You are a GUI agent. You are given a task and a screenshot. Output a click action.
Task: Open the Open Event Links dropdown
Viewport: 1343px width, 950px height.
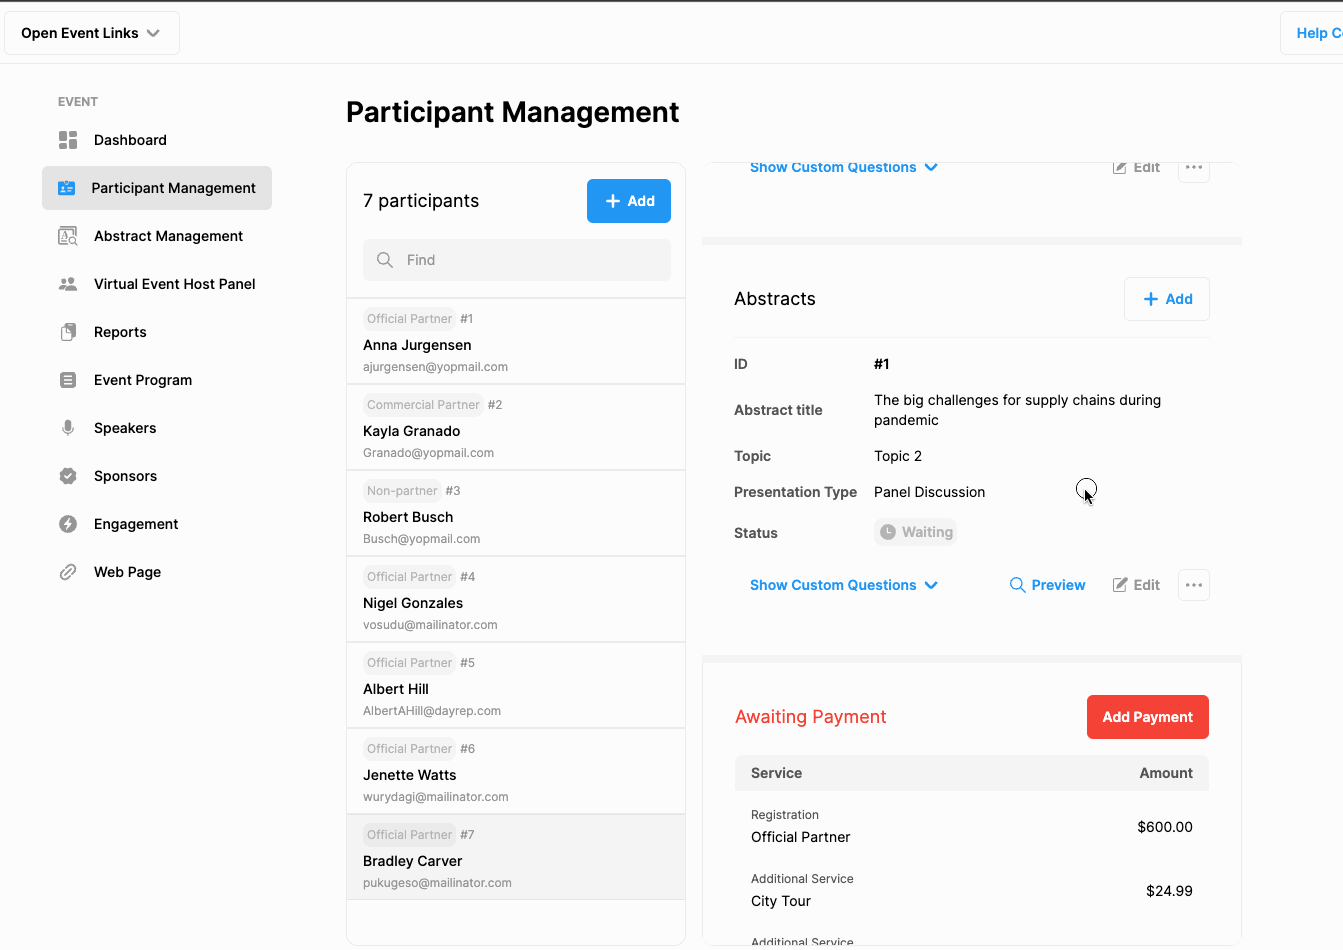tap(91, 33)
